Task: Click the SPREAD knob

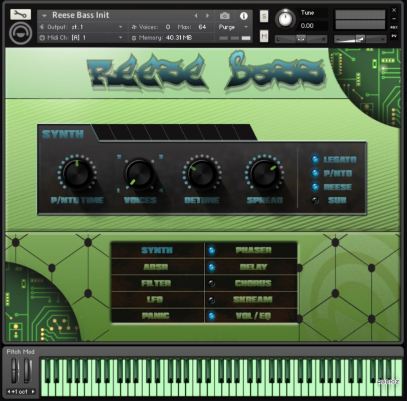Action: (x=265, y=173)
